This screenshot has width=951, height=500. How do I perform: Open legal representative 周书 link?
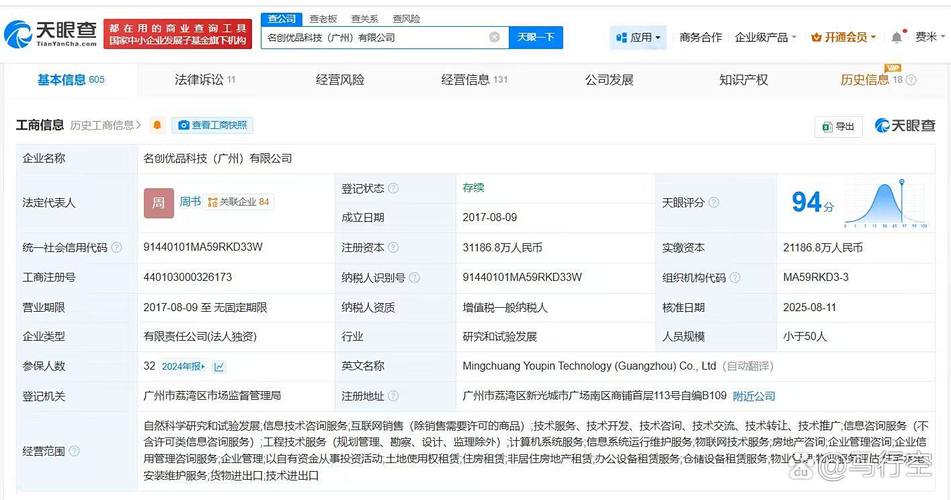point(190,201)
